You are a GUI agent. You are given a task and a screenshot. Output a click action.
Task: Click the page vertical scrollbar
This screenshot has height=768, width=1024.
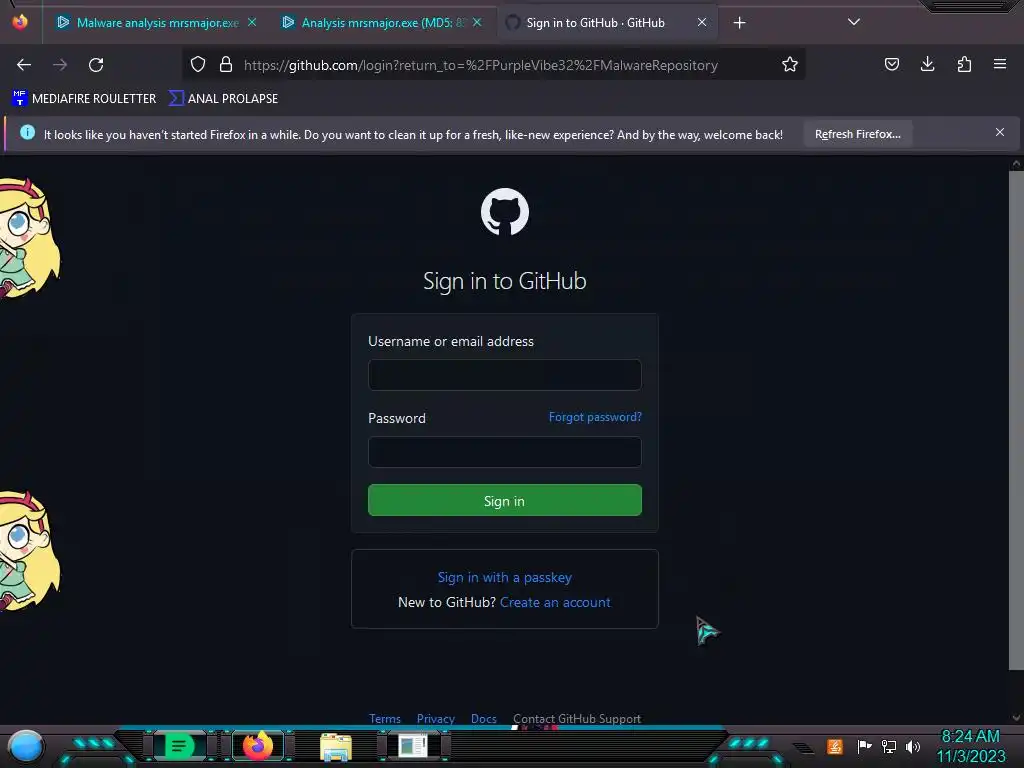[x=1016, y=420]
